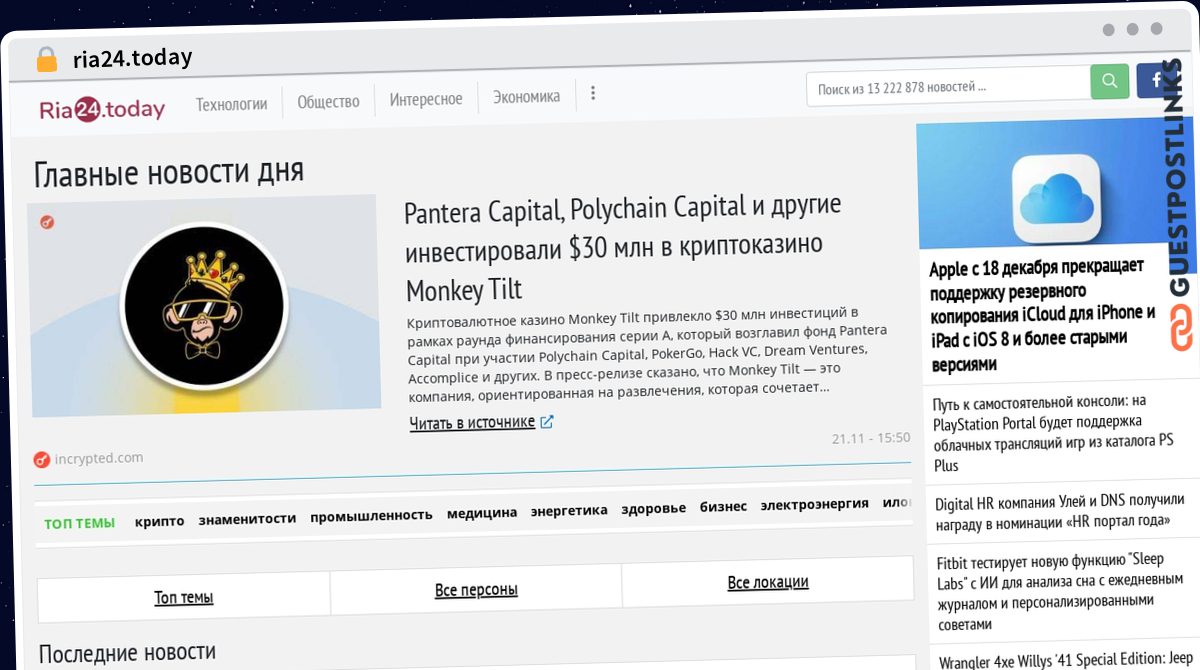
Task: Click the padlock icon in the address bar
Action: click(x=46, y=60)
